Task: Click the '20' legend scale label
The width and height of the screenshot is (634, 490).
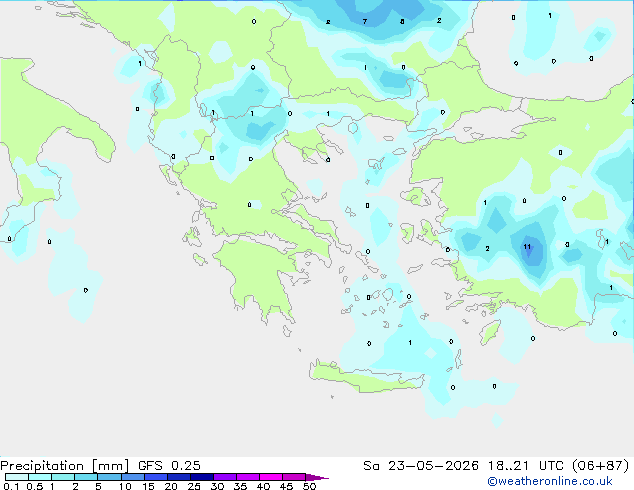Action: coord(171,486)
